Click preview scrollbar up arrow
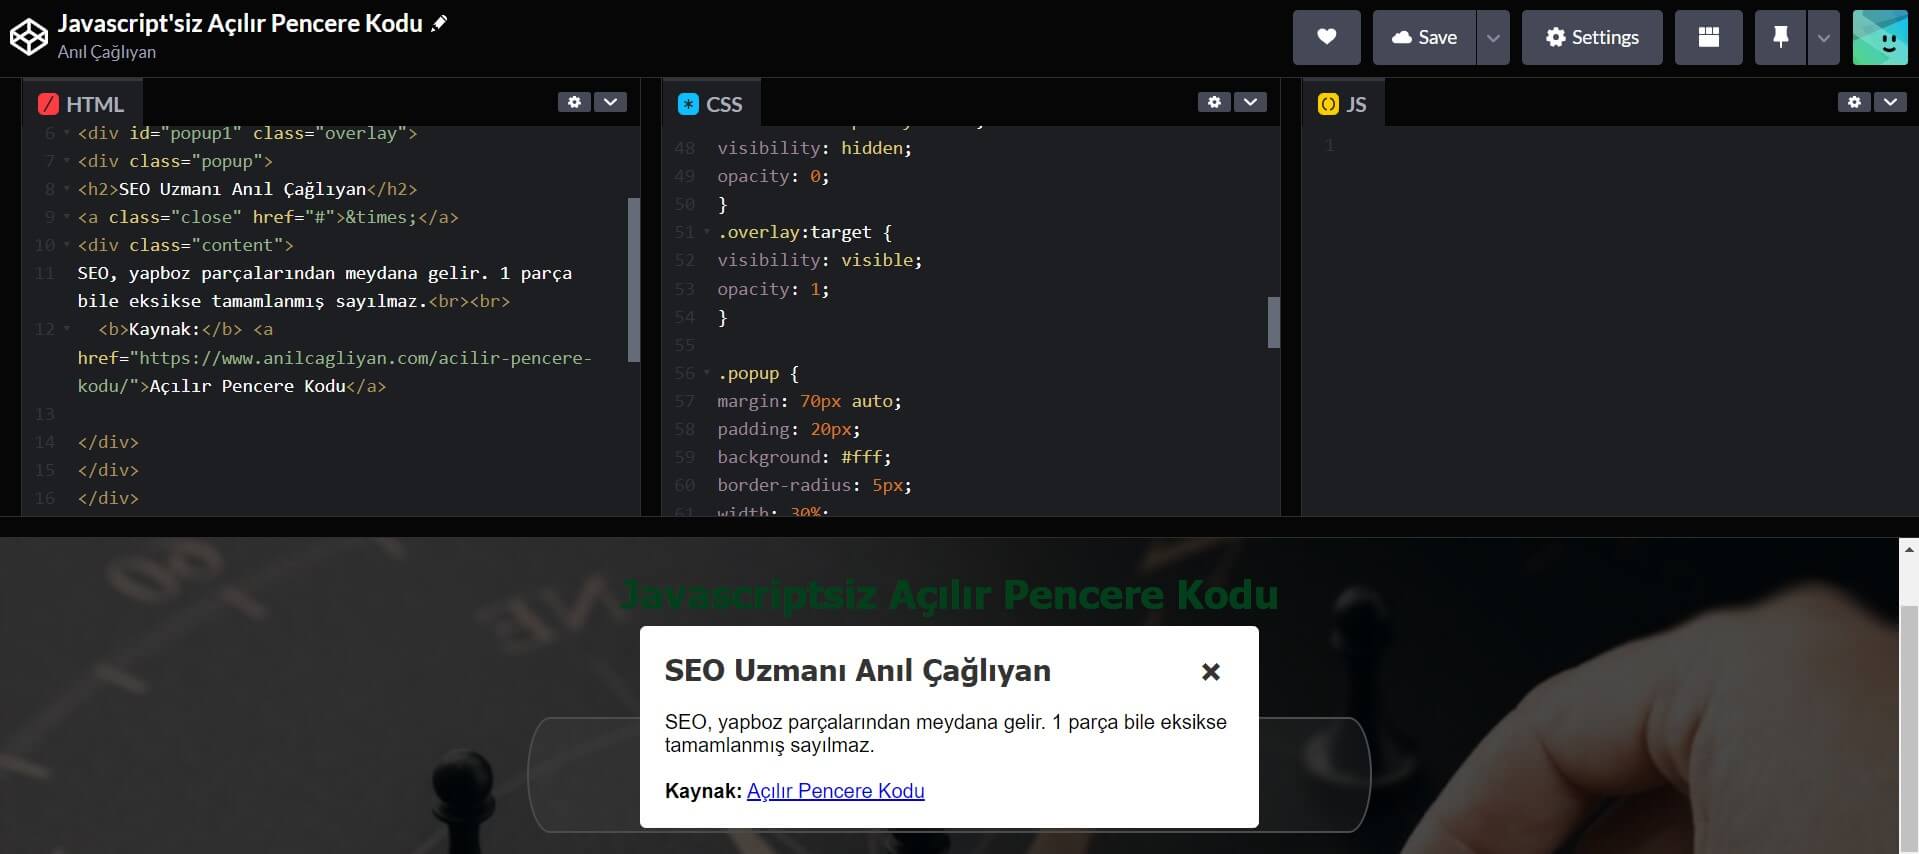Screen dimensions: 1919x854 click(1909, 549)
